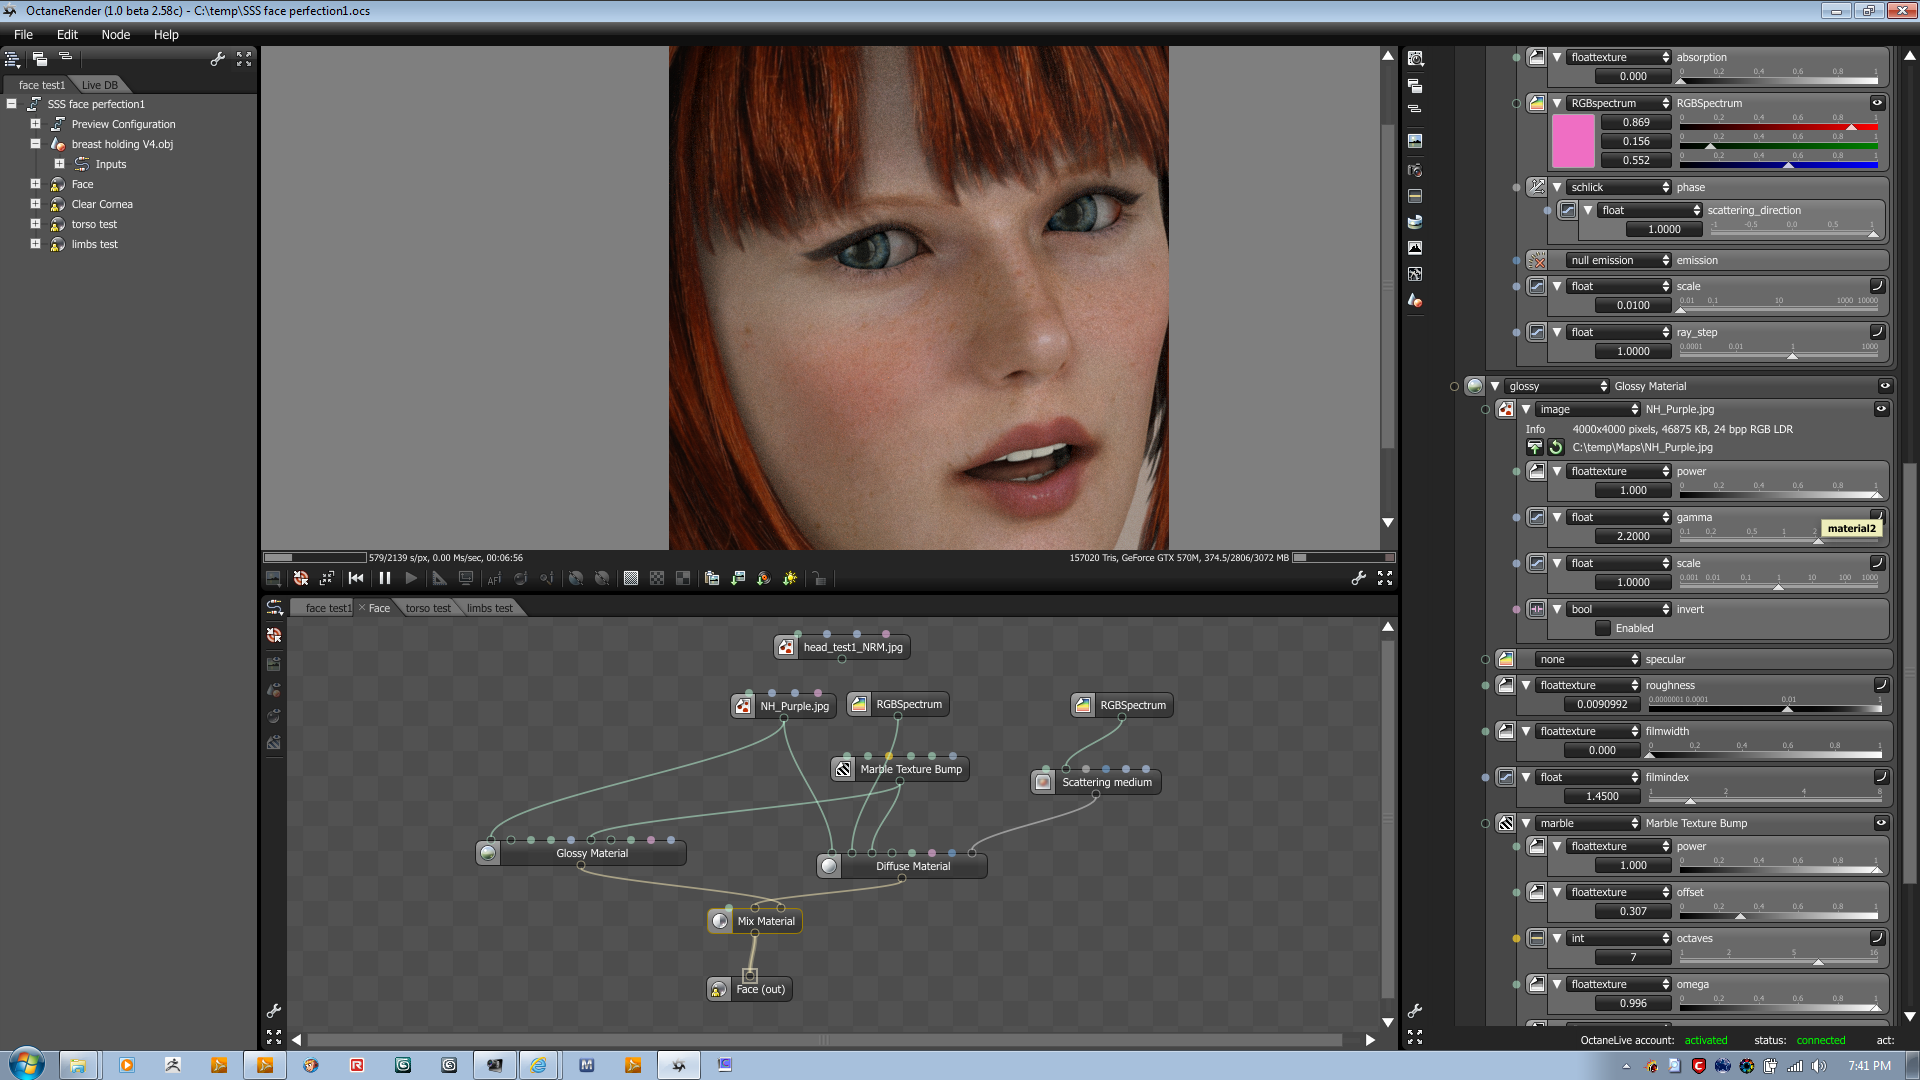Open the Node menu
Image resolution: width=1920 pixels, height=1080 pixels.
pos(115,34)
